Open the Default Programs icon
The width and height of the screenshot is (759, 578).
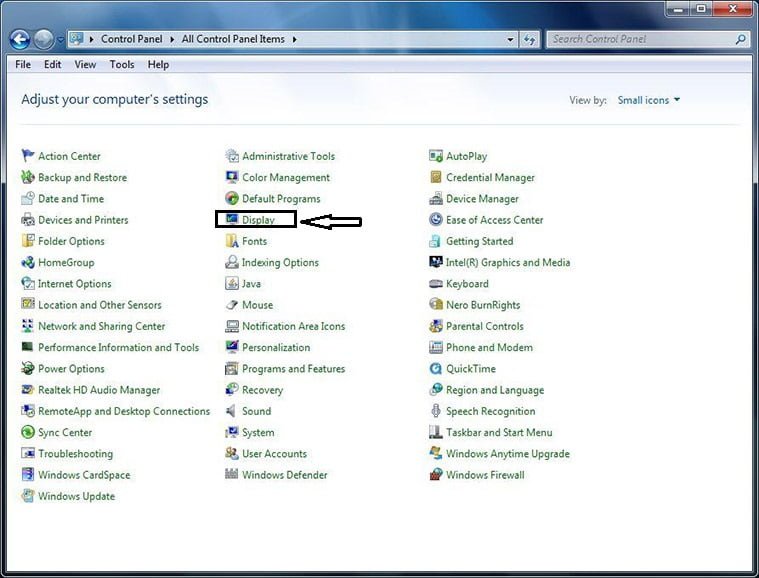pyautogui.click(x=232, y=198)
